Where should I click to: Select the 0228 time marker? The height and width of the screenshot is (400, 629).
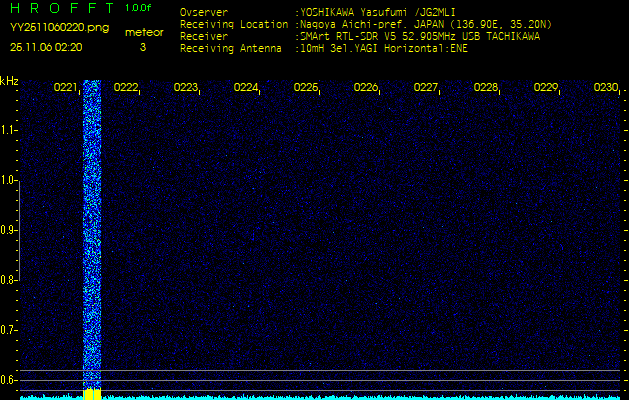(x=486, y=88)
